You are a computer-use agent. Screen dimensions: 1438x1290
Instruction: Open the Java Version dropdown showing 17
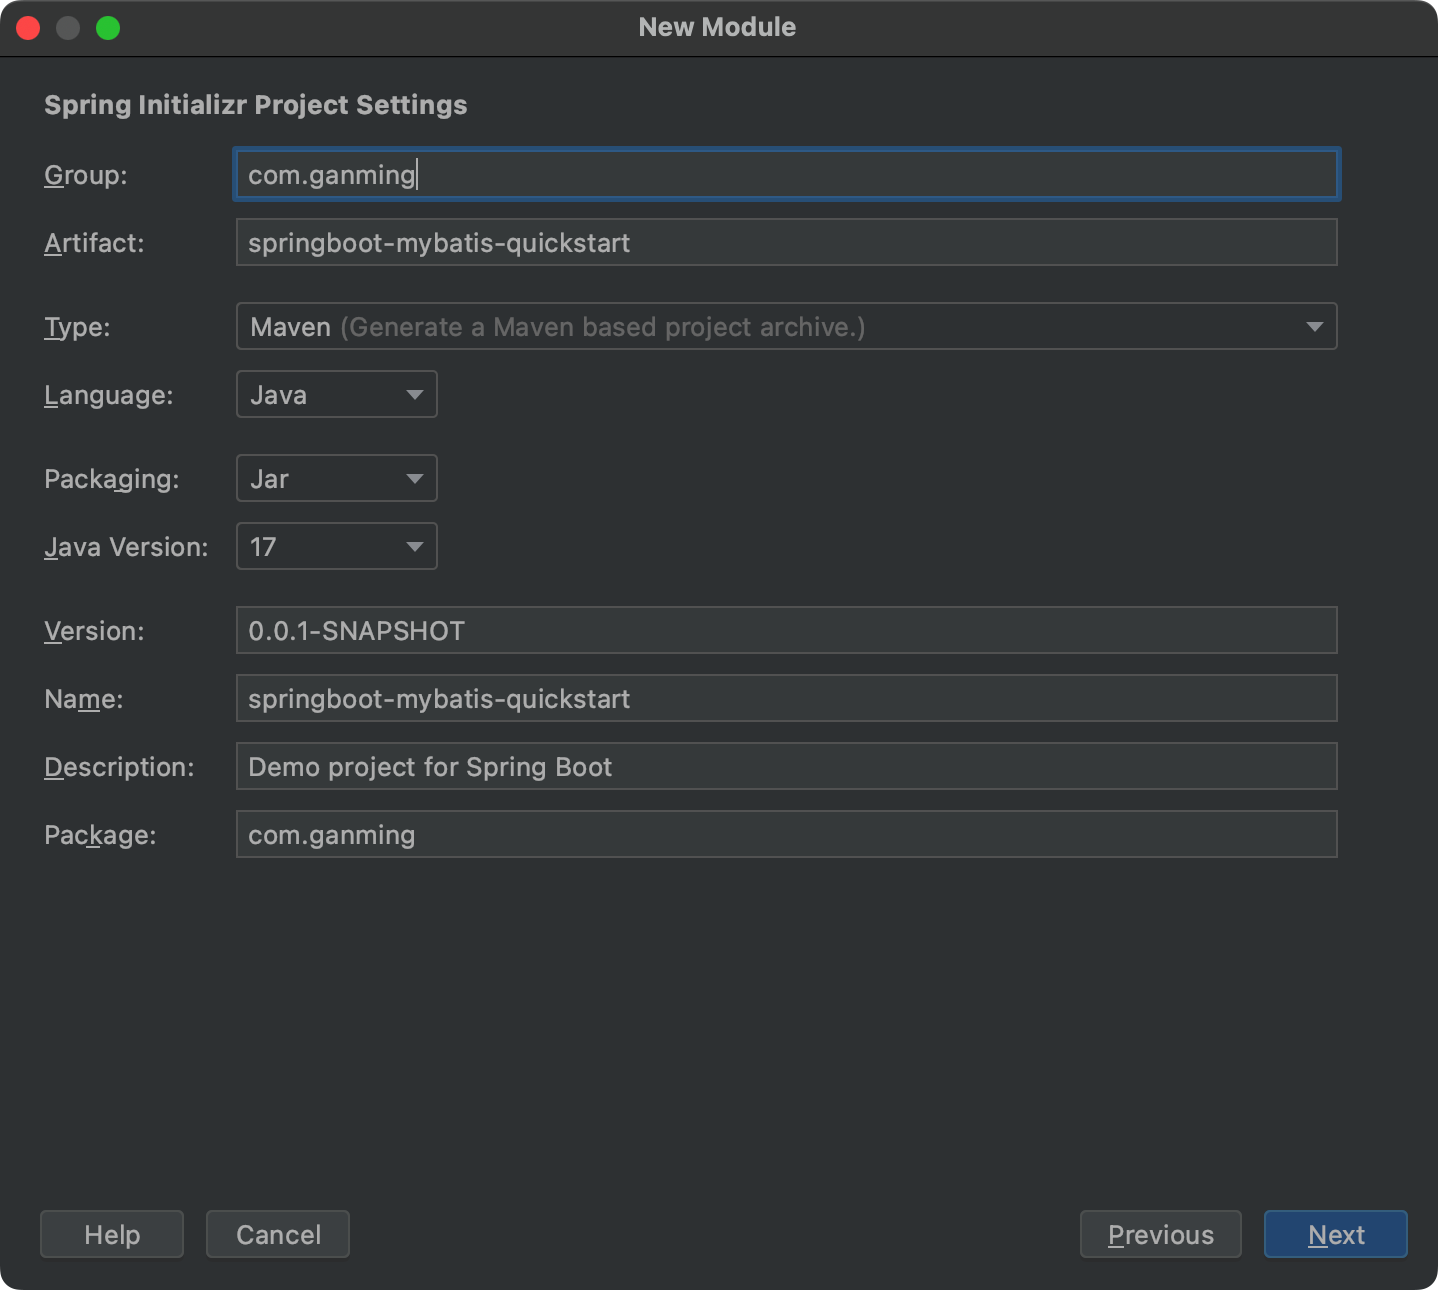pos(336,547)
